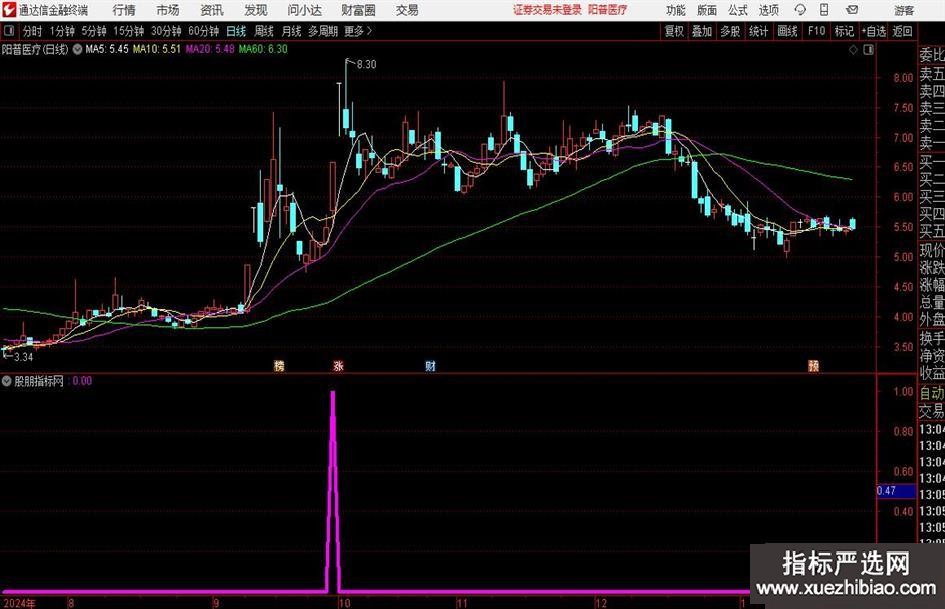Select the 周线 weekly period

coord(264,31)
